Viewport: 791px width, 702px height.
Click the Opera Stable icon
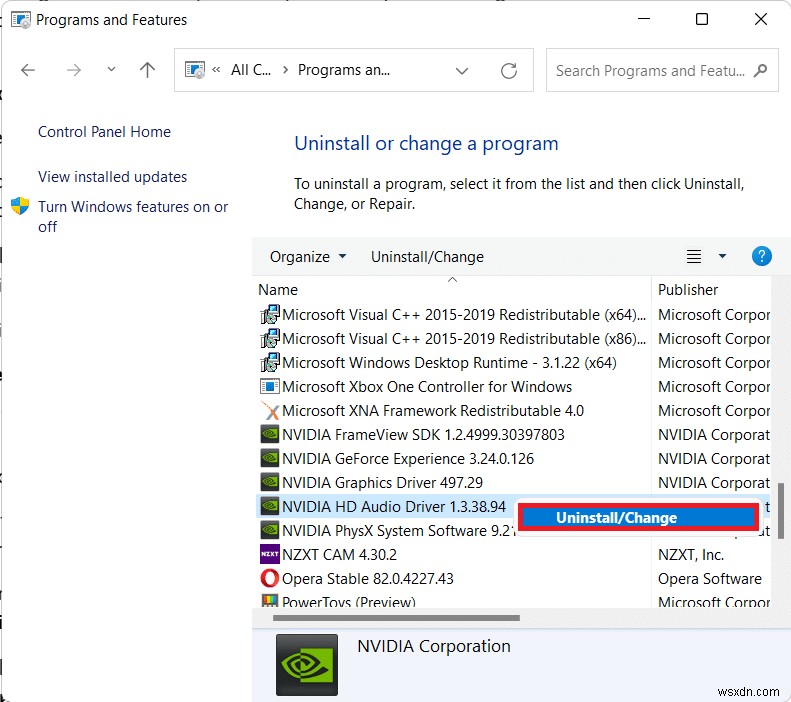[269, 578]
